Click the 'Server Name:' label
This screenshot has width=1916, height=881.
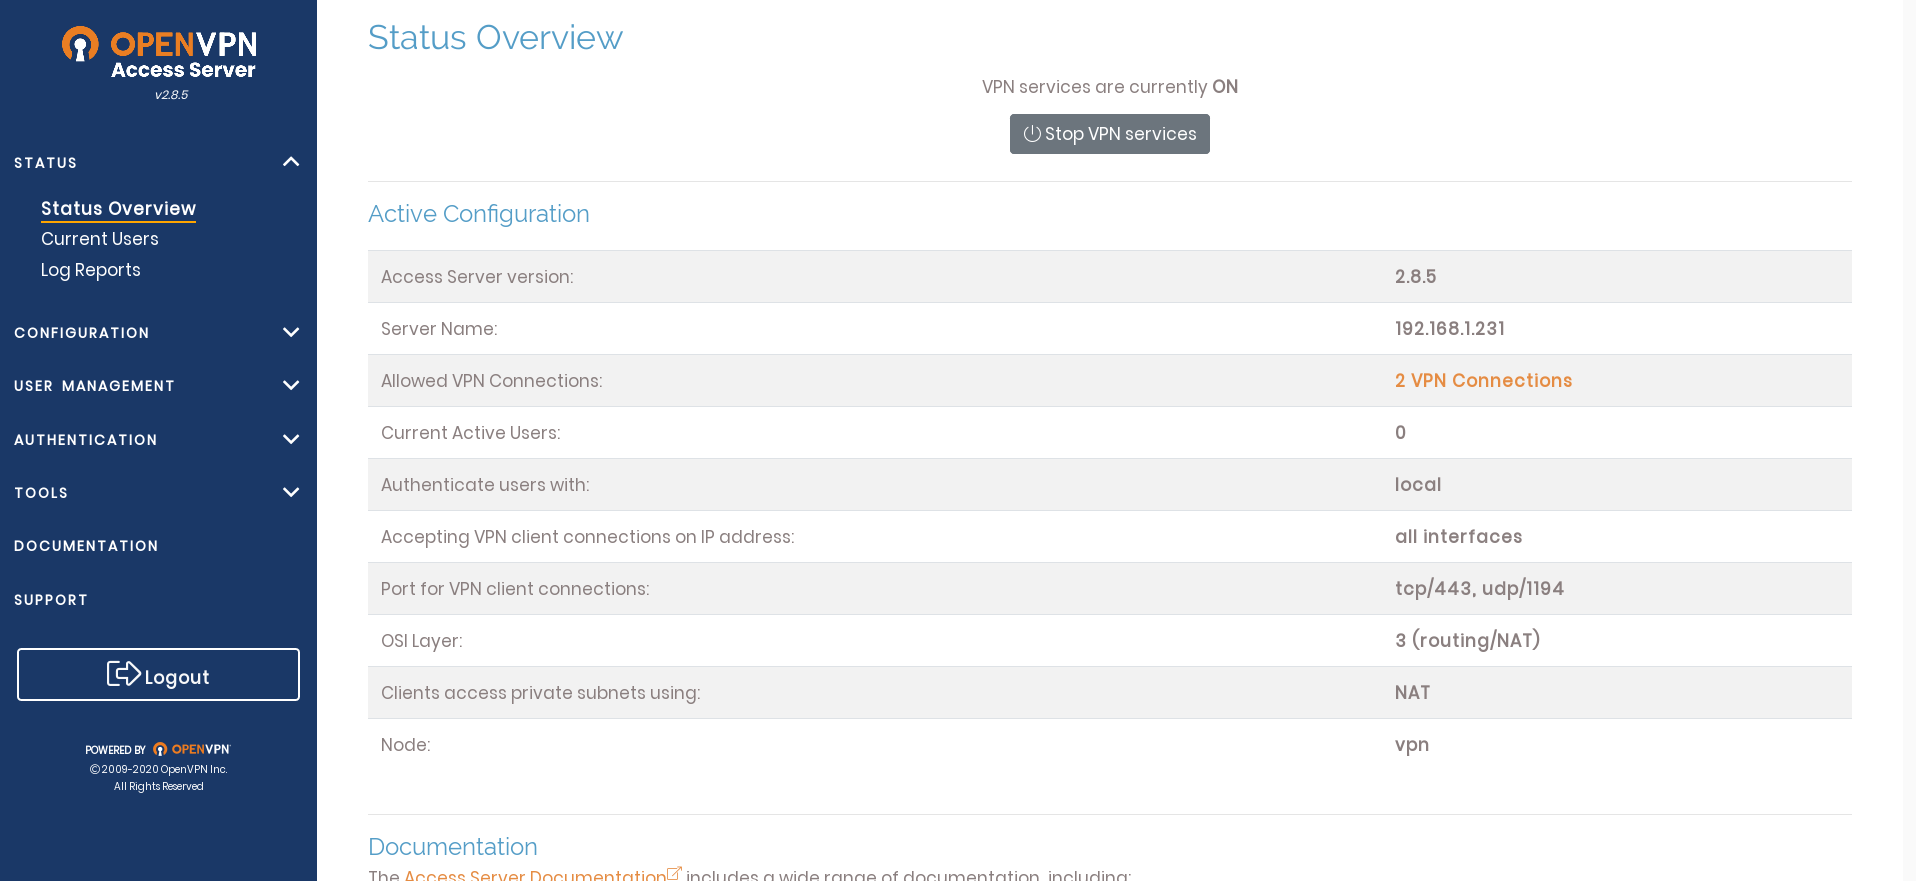(439, 329)
